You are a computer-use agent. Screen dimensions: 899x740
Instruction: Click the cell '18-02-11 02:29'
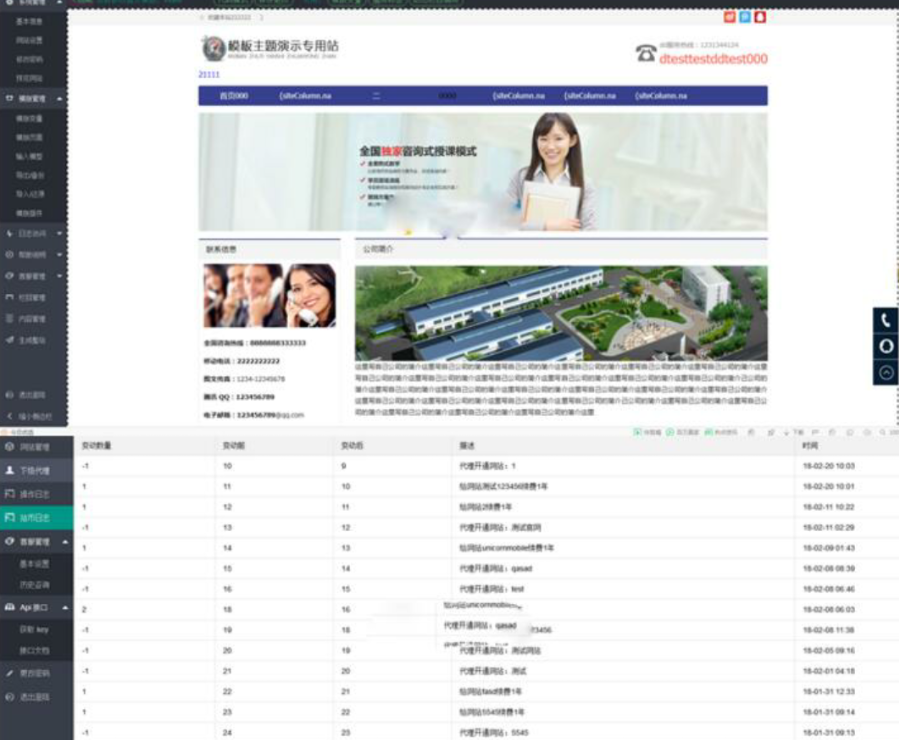(x=828, y=527)
